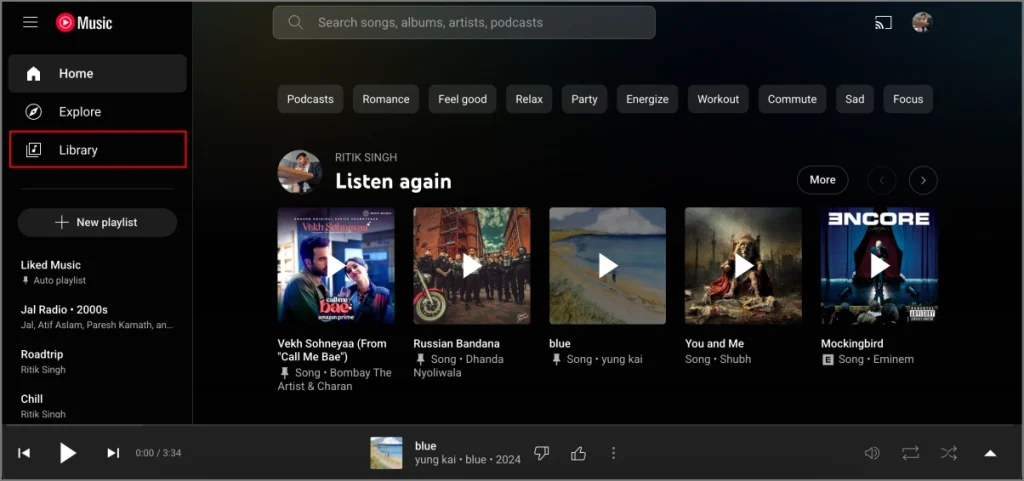
Task: Show next Listen again items
Action: click(x=923, y=181)
